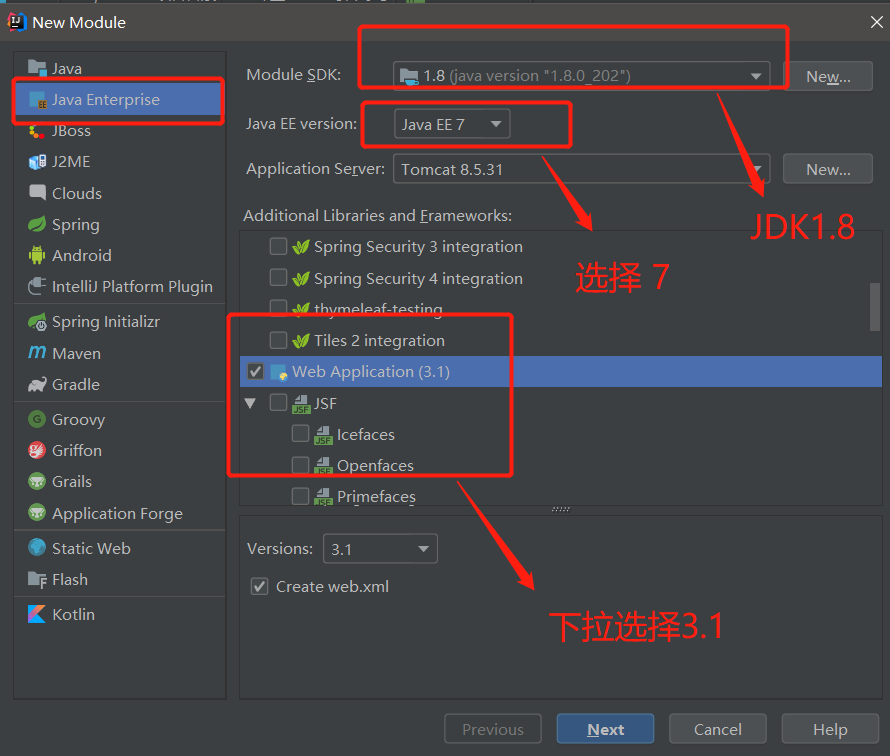The height and width of the screenshot is (756, 890).
Task: Click the Static Web globe icon
Action: (37, 548)
